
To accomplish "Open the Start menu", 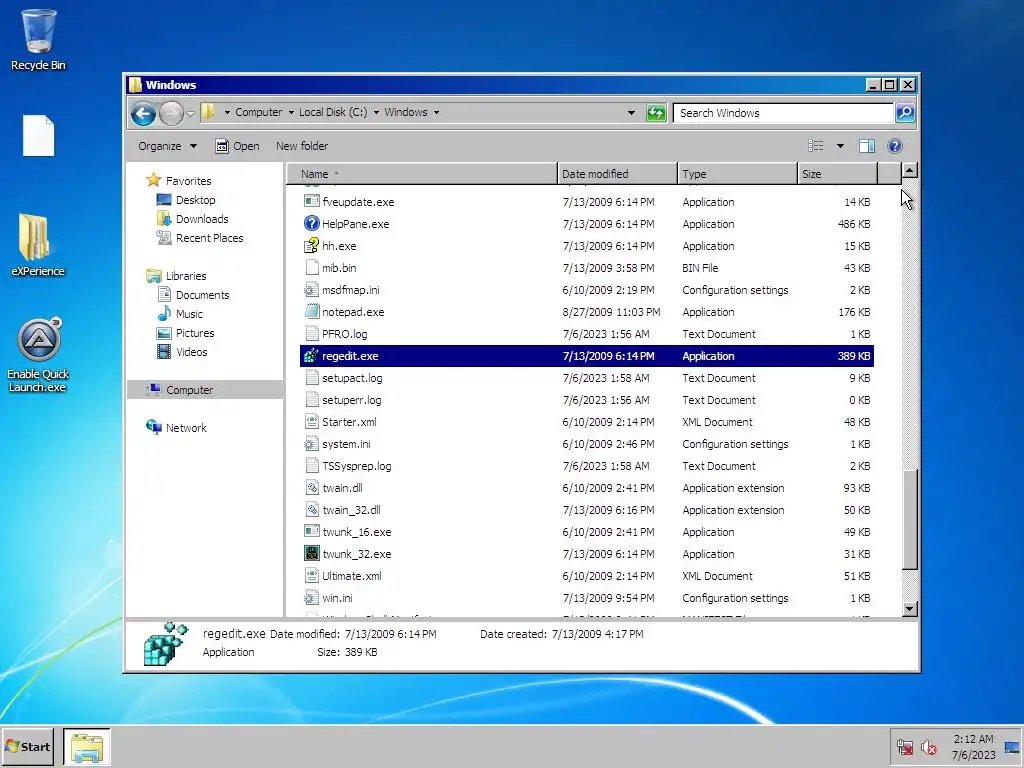I will (x=27, y=747).
